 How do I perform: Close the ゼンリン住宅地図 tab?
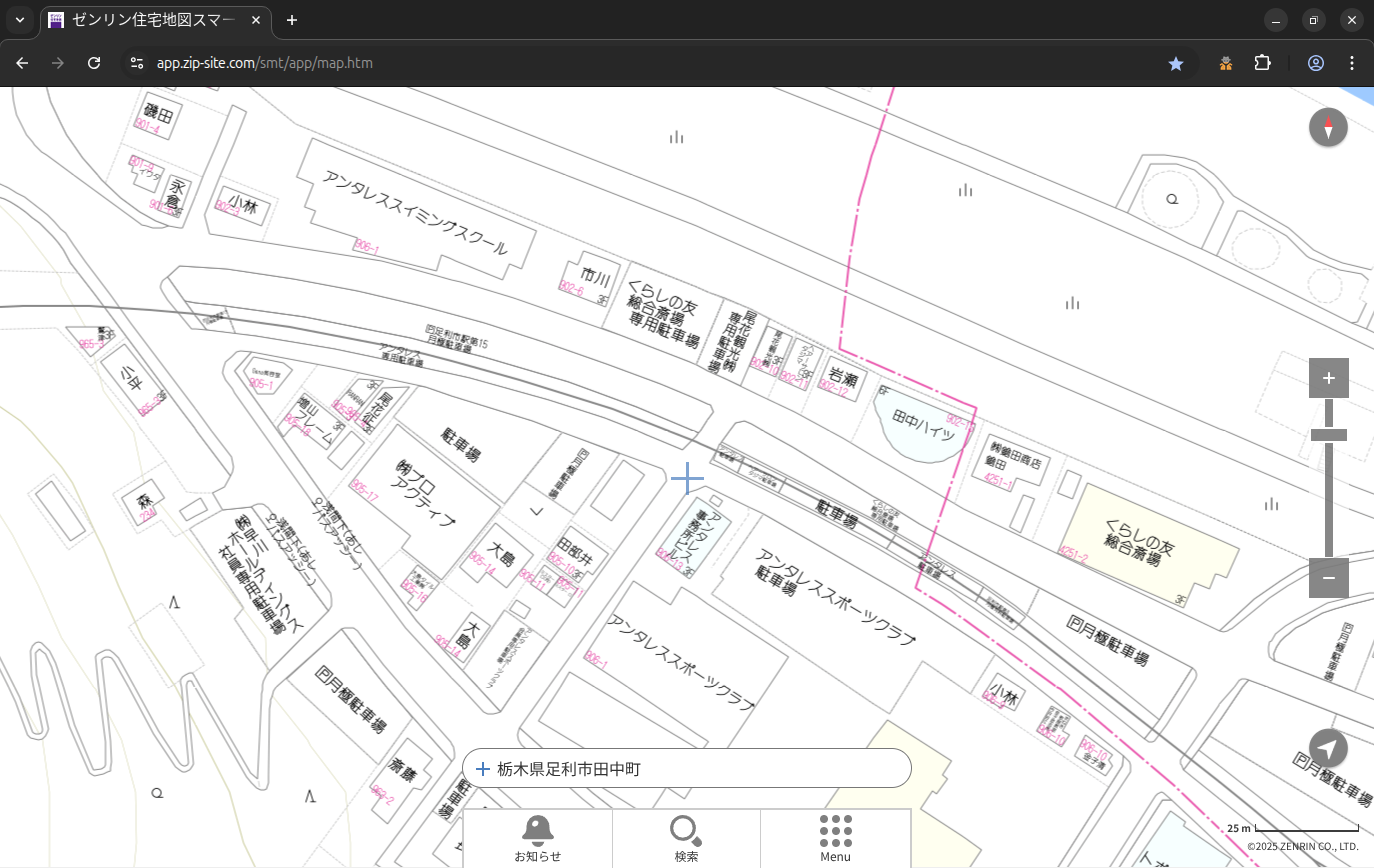[256, 20]
